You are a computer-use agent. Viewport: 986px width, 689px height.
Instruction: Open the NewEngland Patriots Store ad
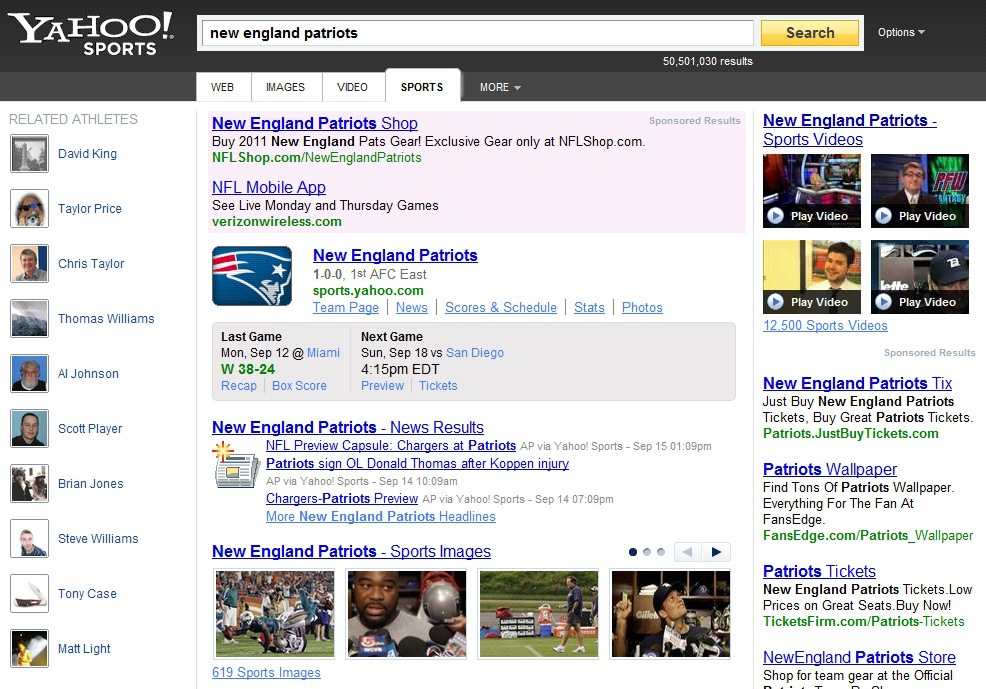(859, 658)
